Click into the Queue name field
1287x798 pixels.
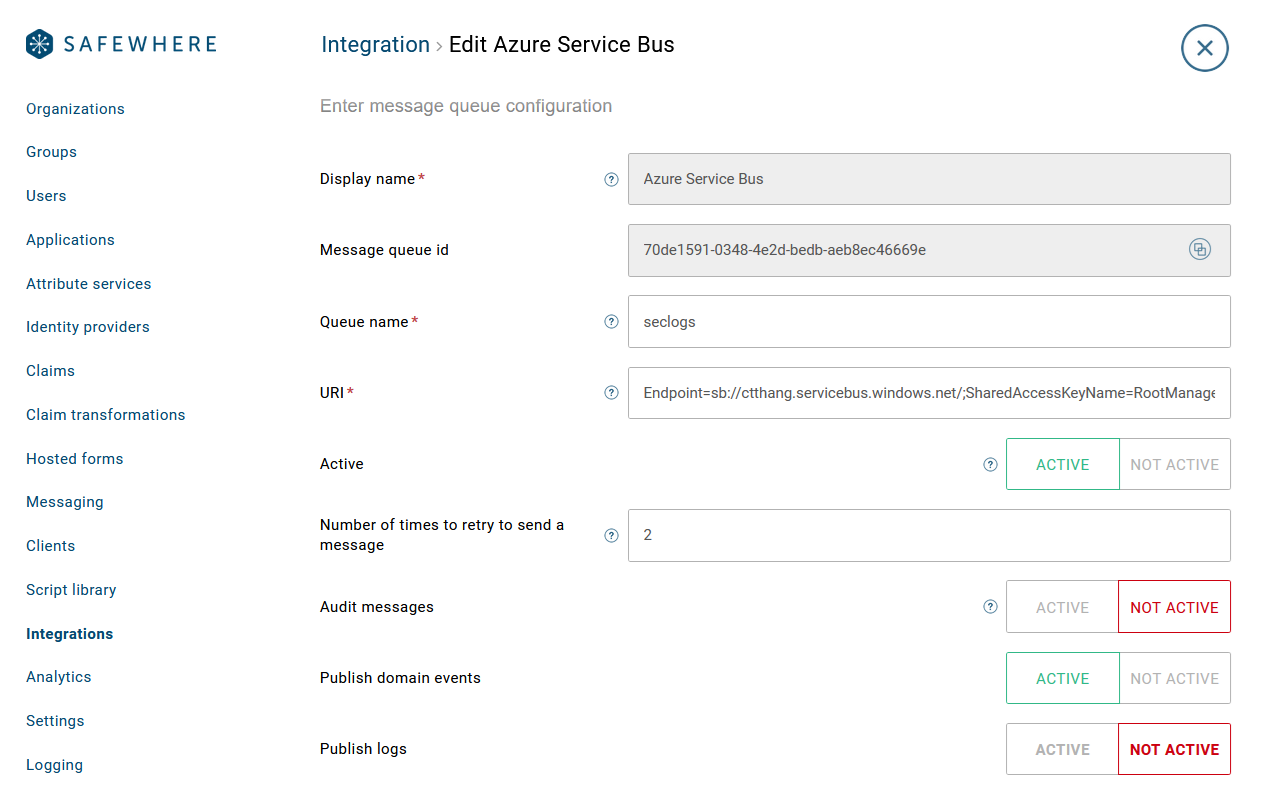coord(928,322)
